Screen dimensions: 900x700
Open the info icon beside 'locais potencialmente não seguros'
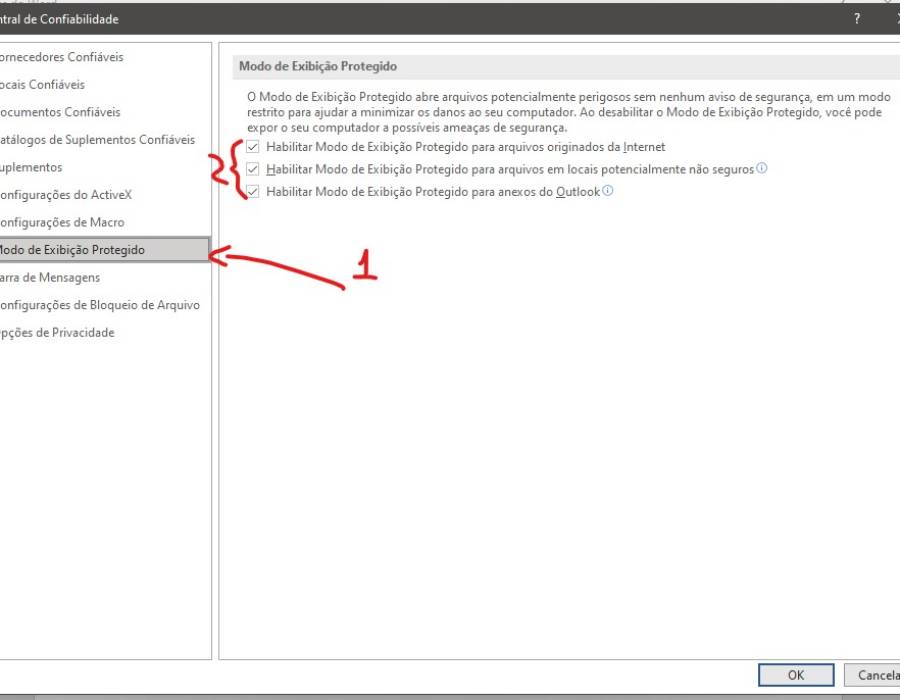(x=762, y=168)
